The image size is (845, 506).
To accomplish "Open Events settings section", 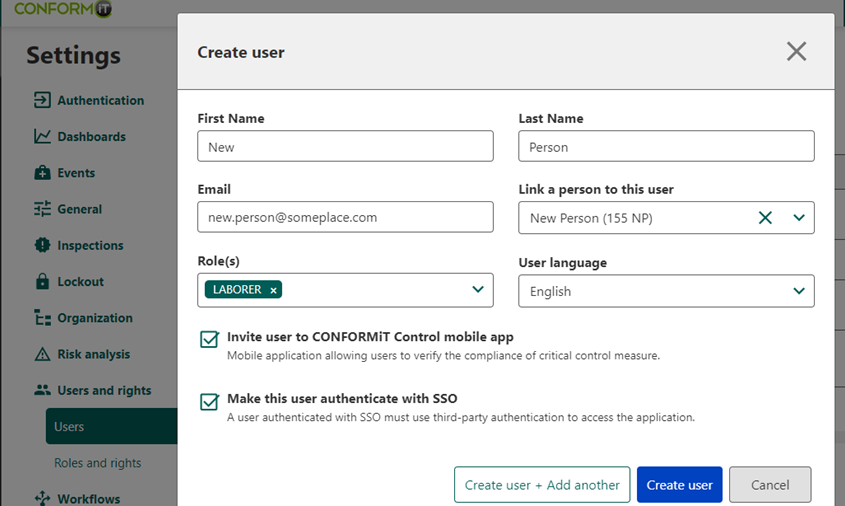I will tap(76, 172).
